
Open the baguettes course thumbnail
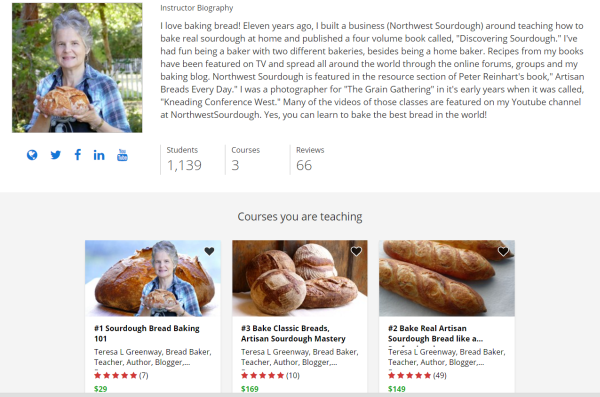(447, 278)
